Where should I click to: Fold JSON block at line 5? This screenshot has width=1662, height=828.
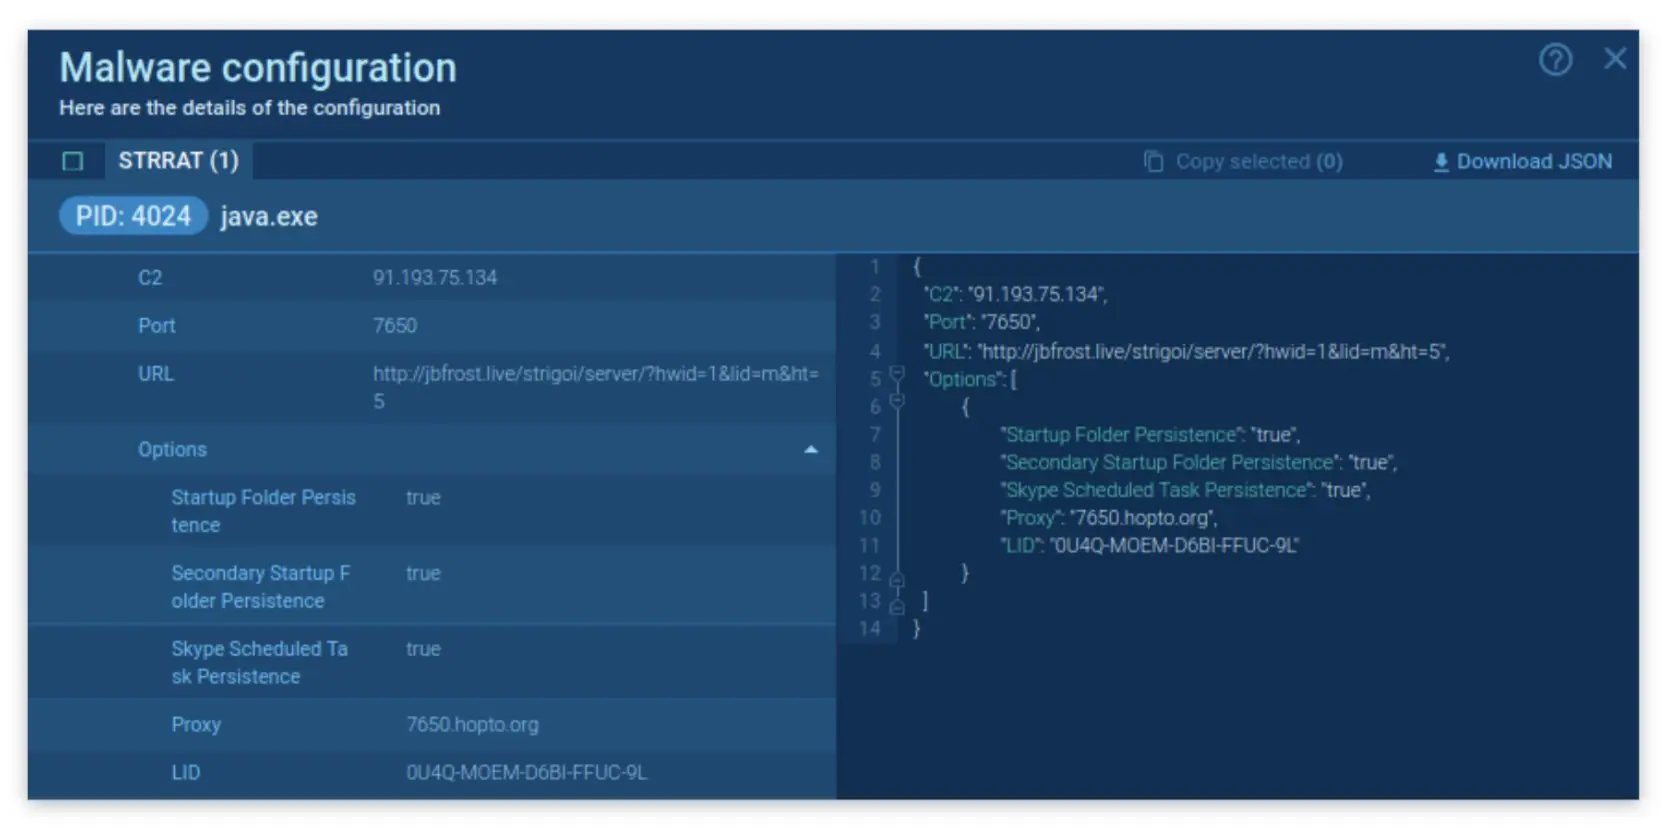tap(897, 375)
